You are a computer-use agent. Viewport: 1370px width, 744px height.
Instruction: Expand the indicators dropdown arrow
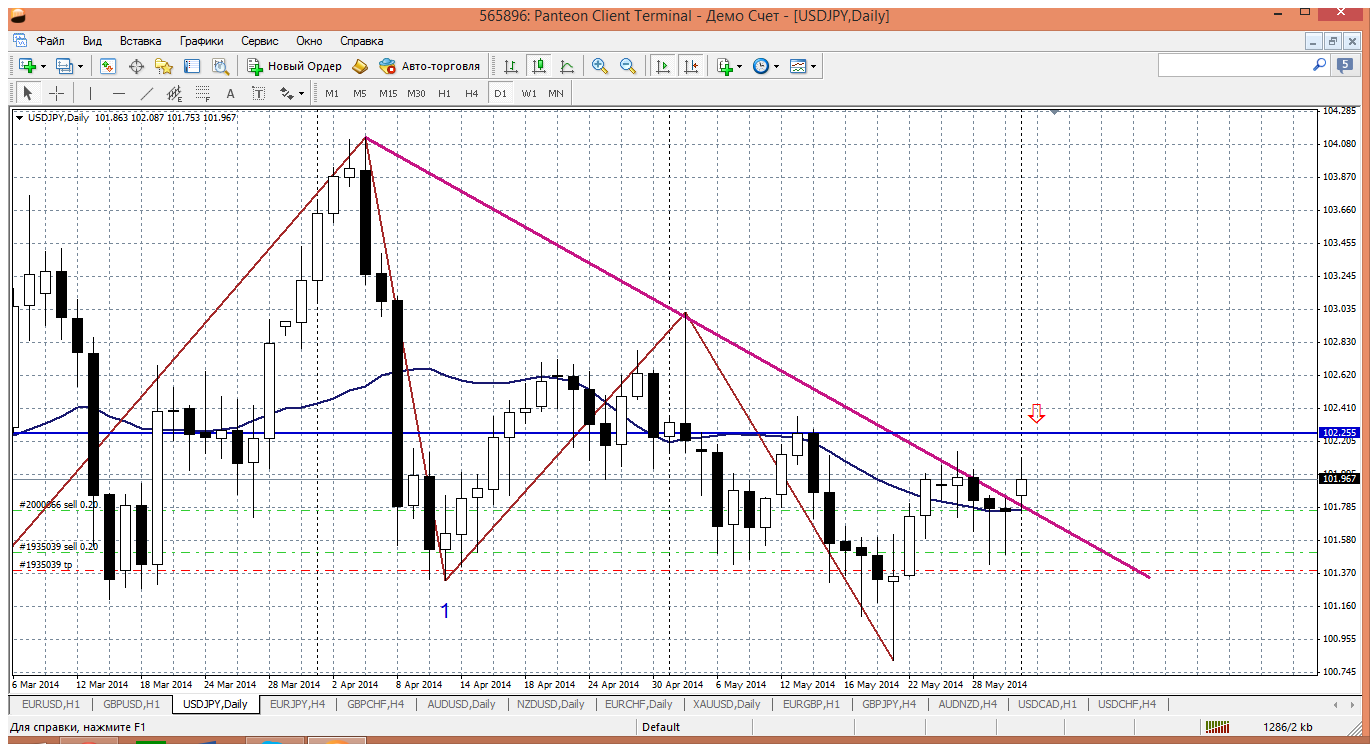740,66
